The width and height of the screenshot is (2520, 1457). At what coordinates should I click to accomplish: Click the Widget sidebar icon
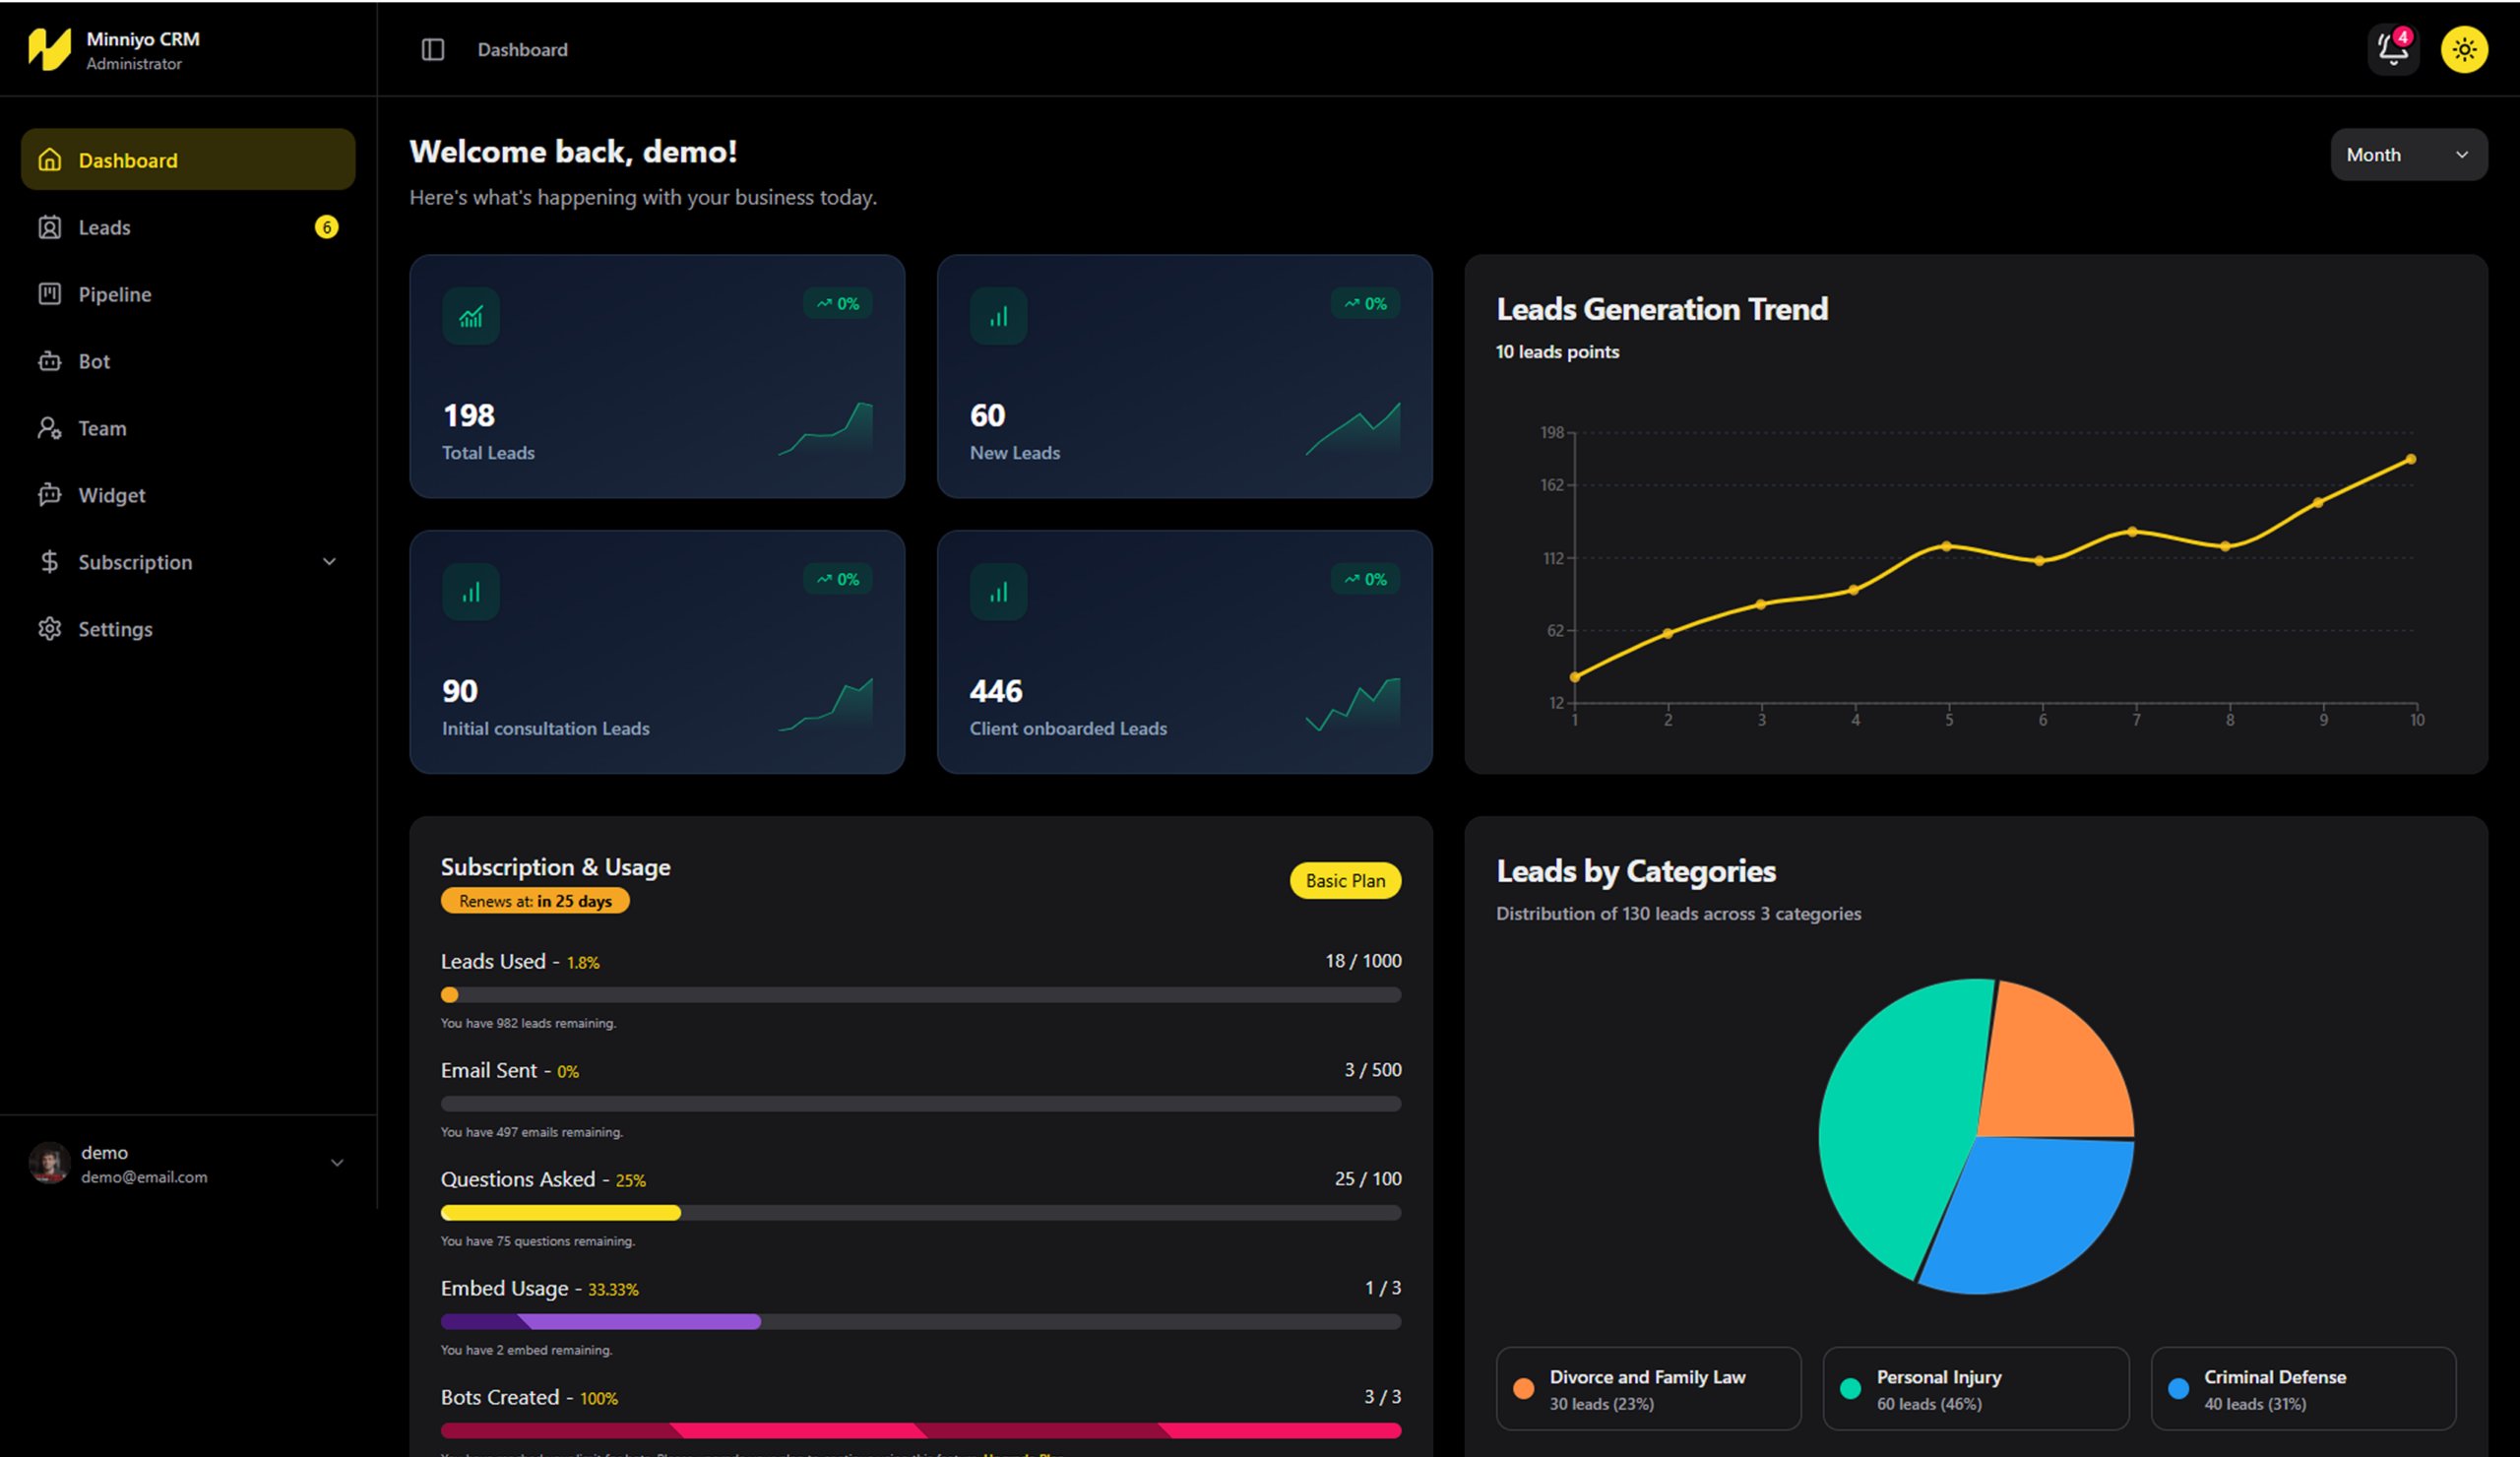tap(49, 495)
